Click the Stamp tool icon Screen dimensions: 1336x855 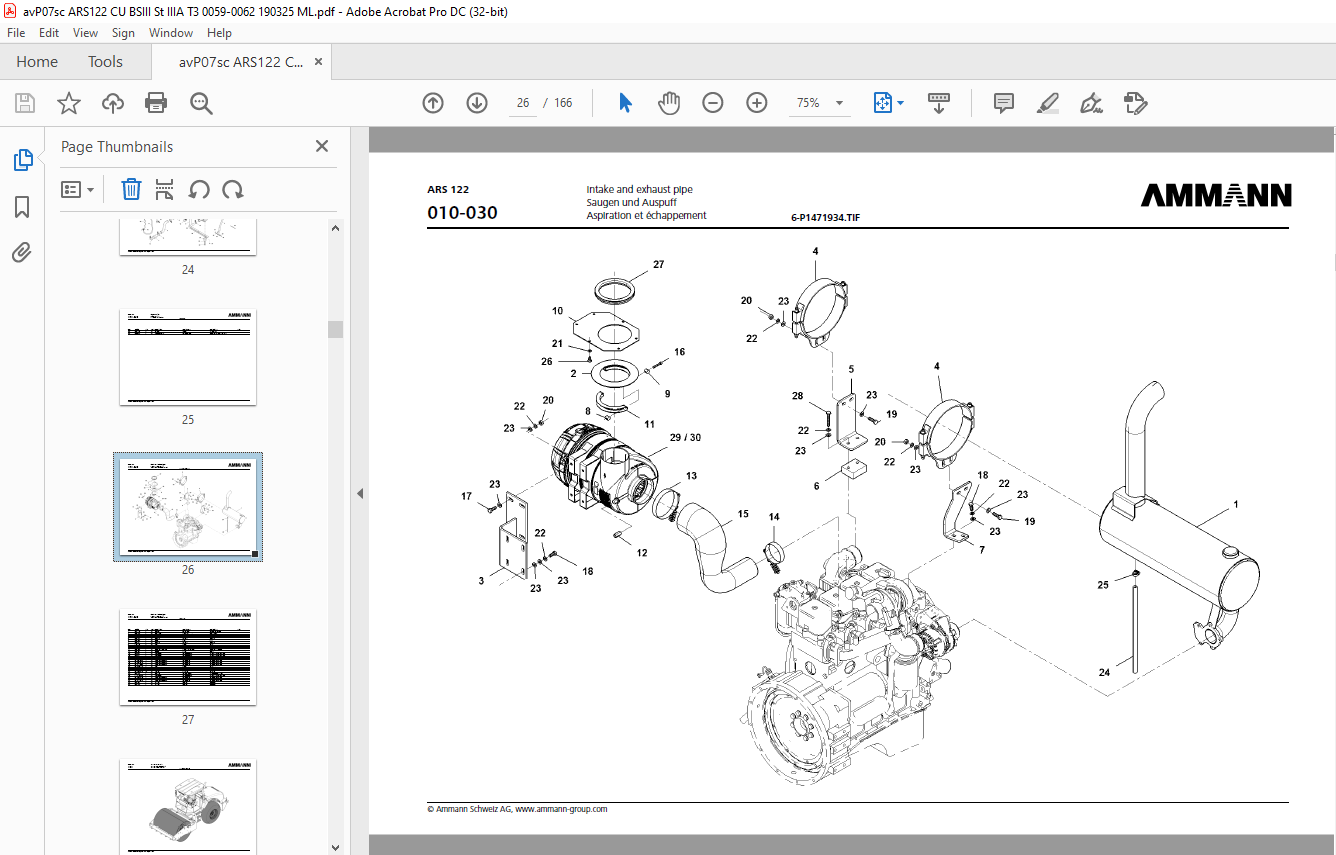coord(1135,103)
